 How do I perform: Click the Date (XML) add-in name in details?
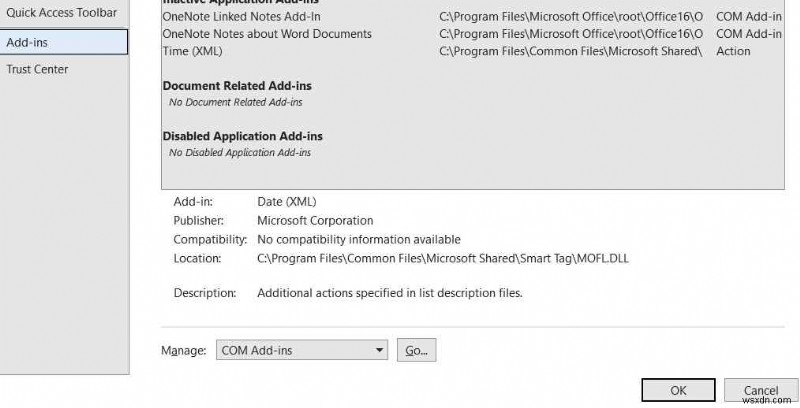click(287, 201)
